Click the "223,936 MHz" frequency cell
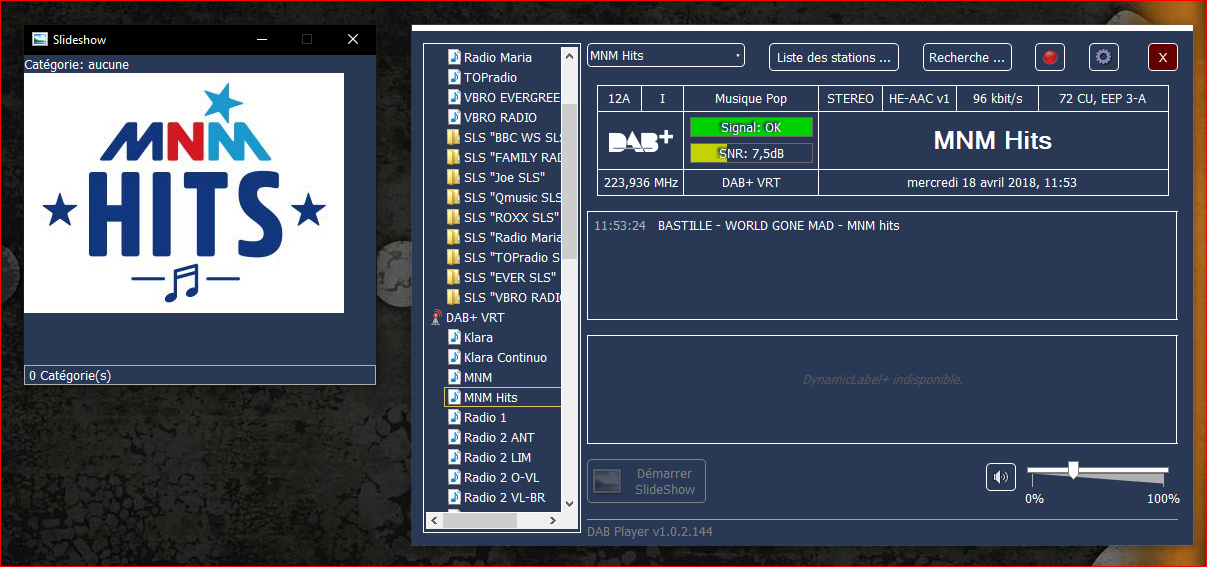Image resolution: width=1207 pixels, height=567 pixels. [x=641, y=183]
